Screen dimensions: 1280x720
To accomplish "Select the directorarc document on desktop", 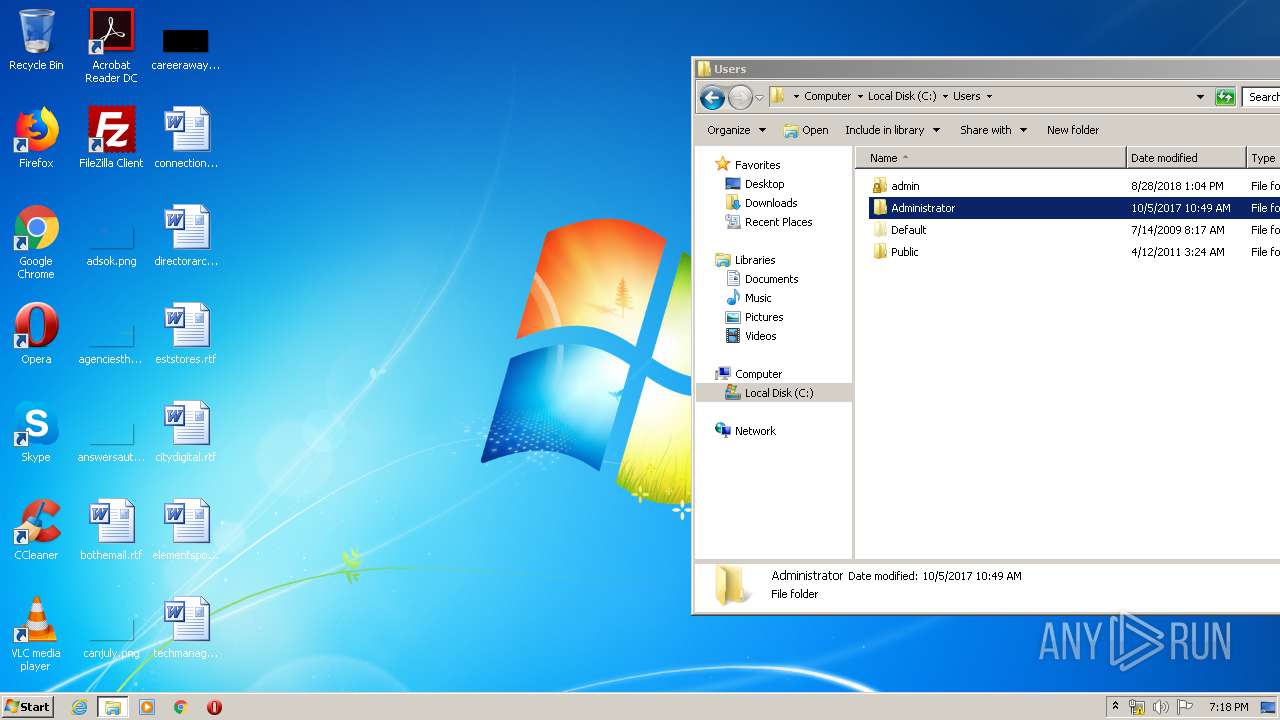I will (186, 236).
